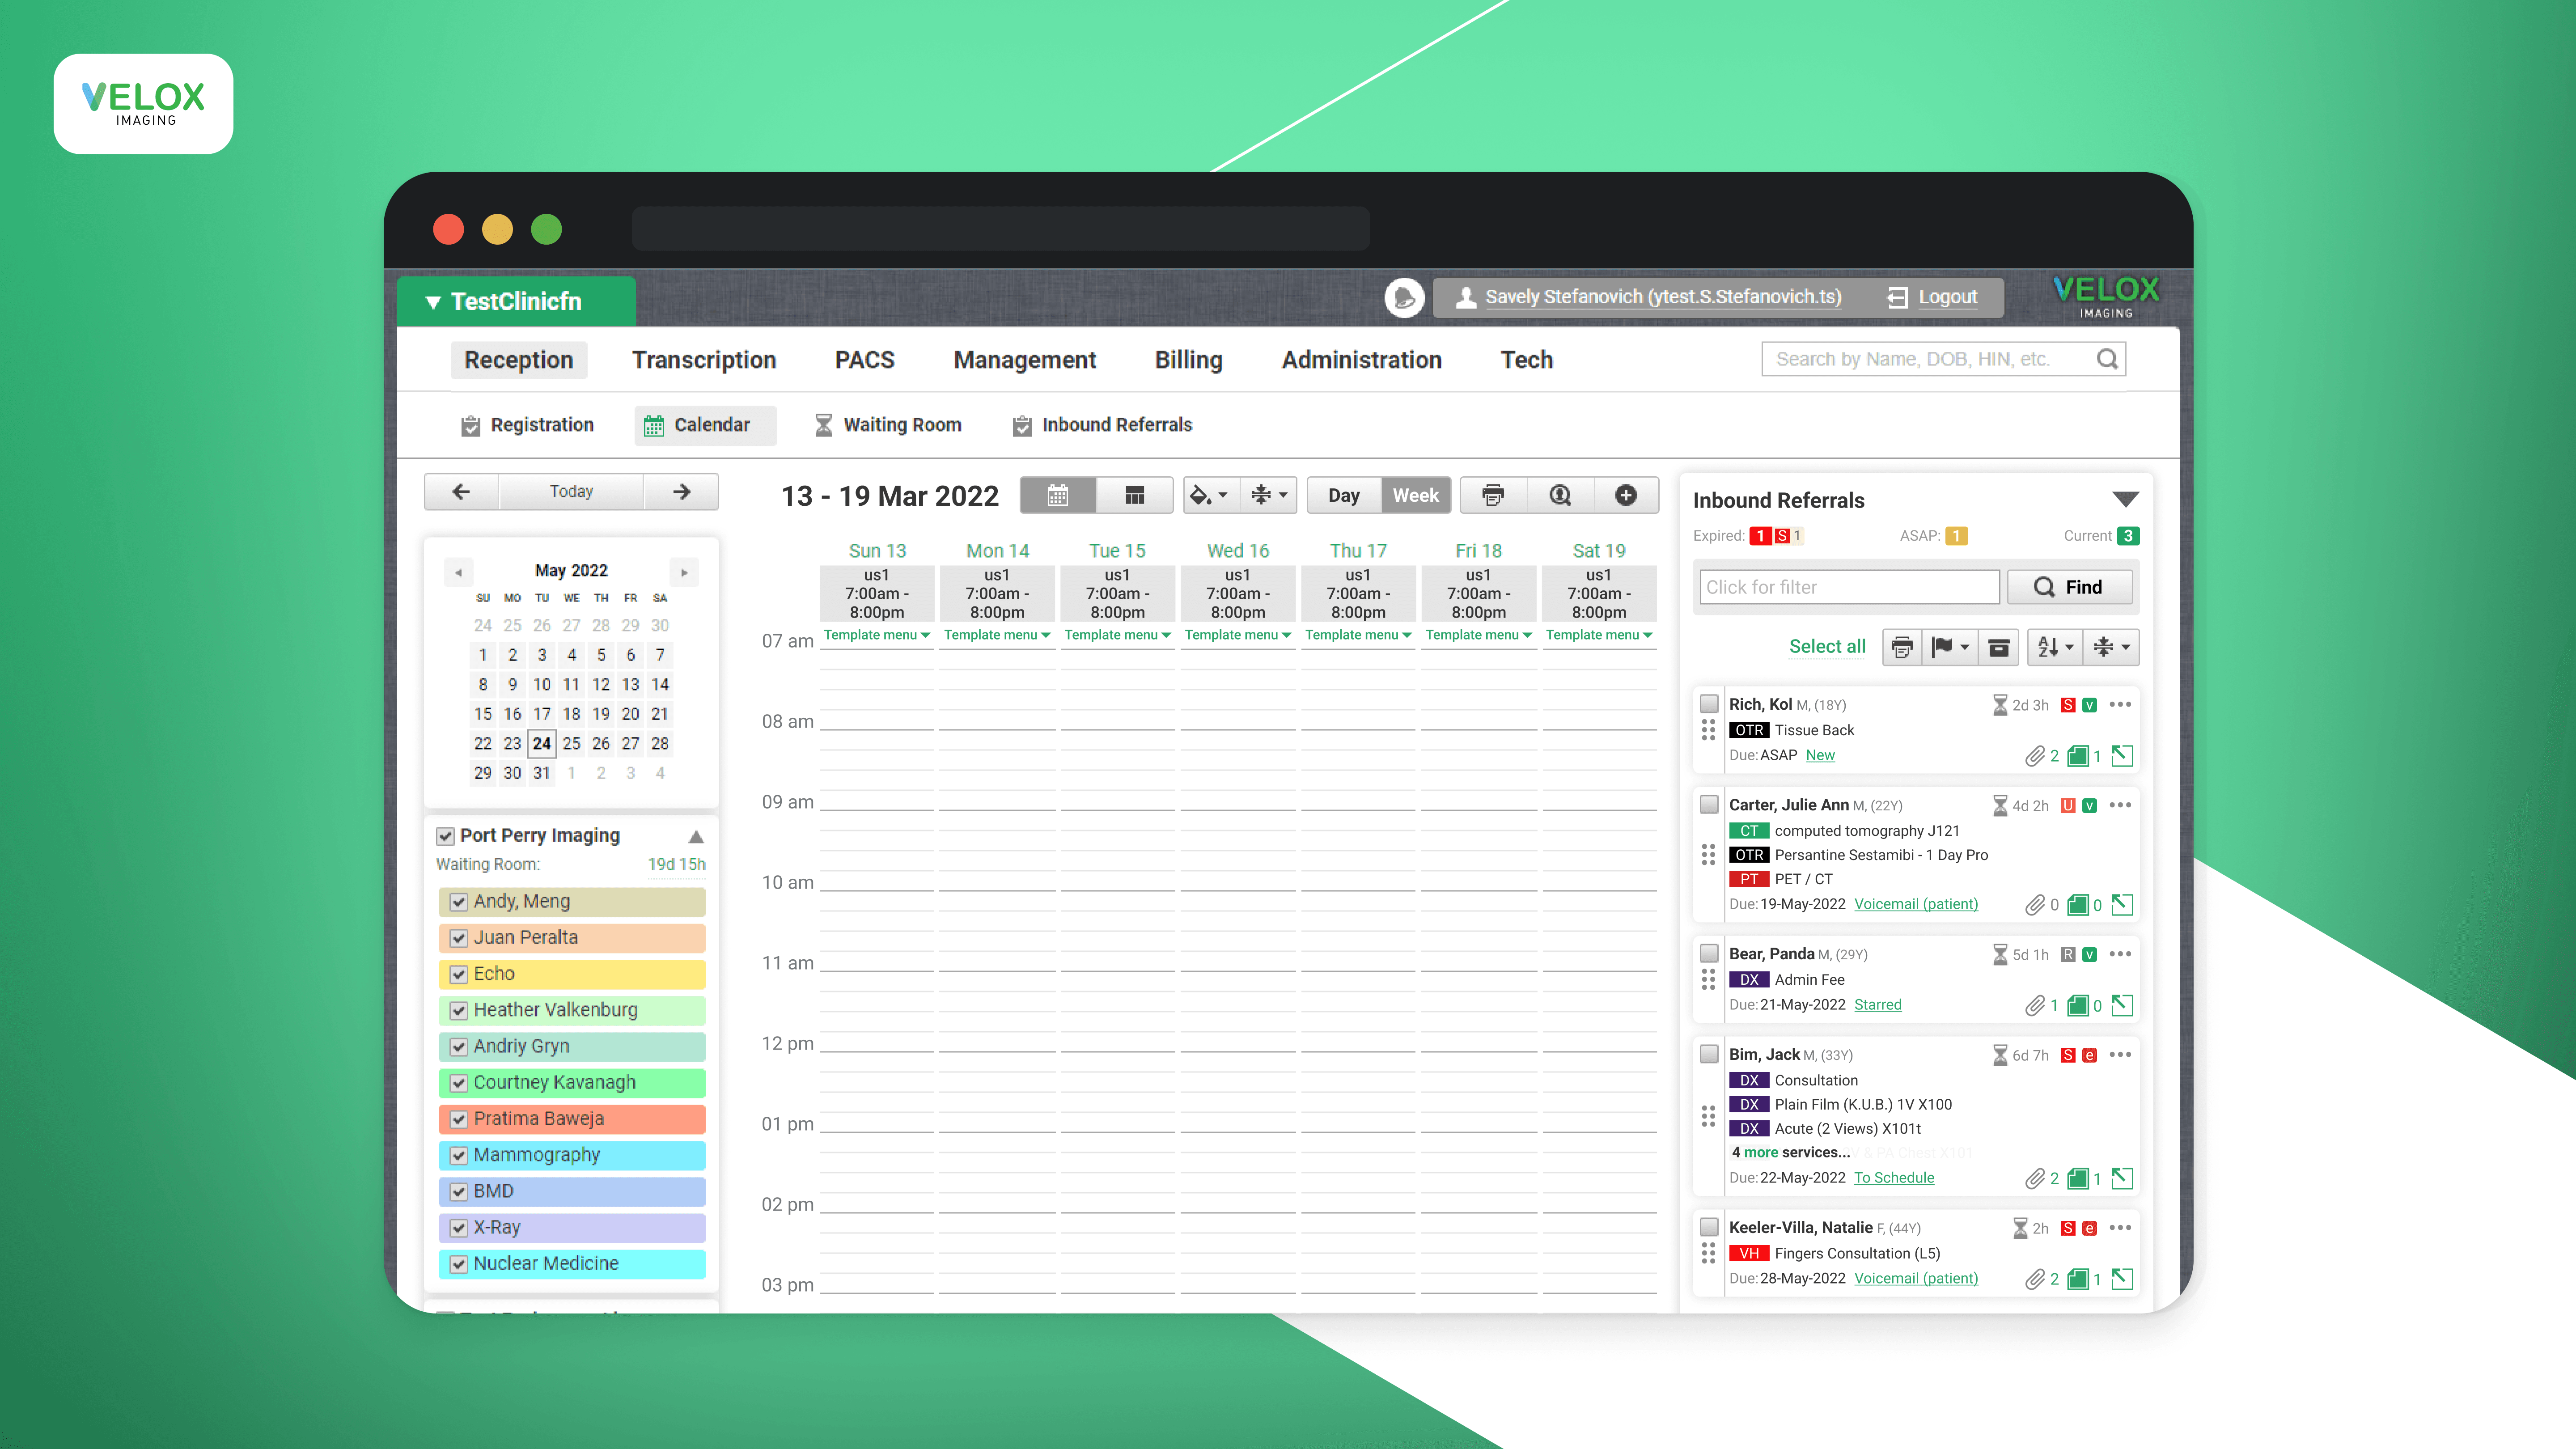
Task: Open the paint bucket color fill tool
Action: (x=1208, y=495)
